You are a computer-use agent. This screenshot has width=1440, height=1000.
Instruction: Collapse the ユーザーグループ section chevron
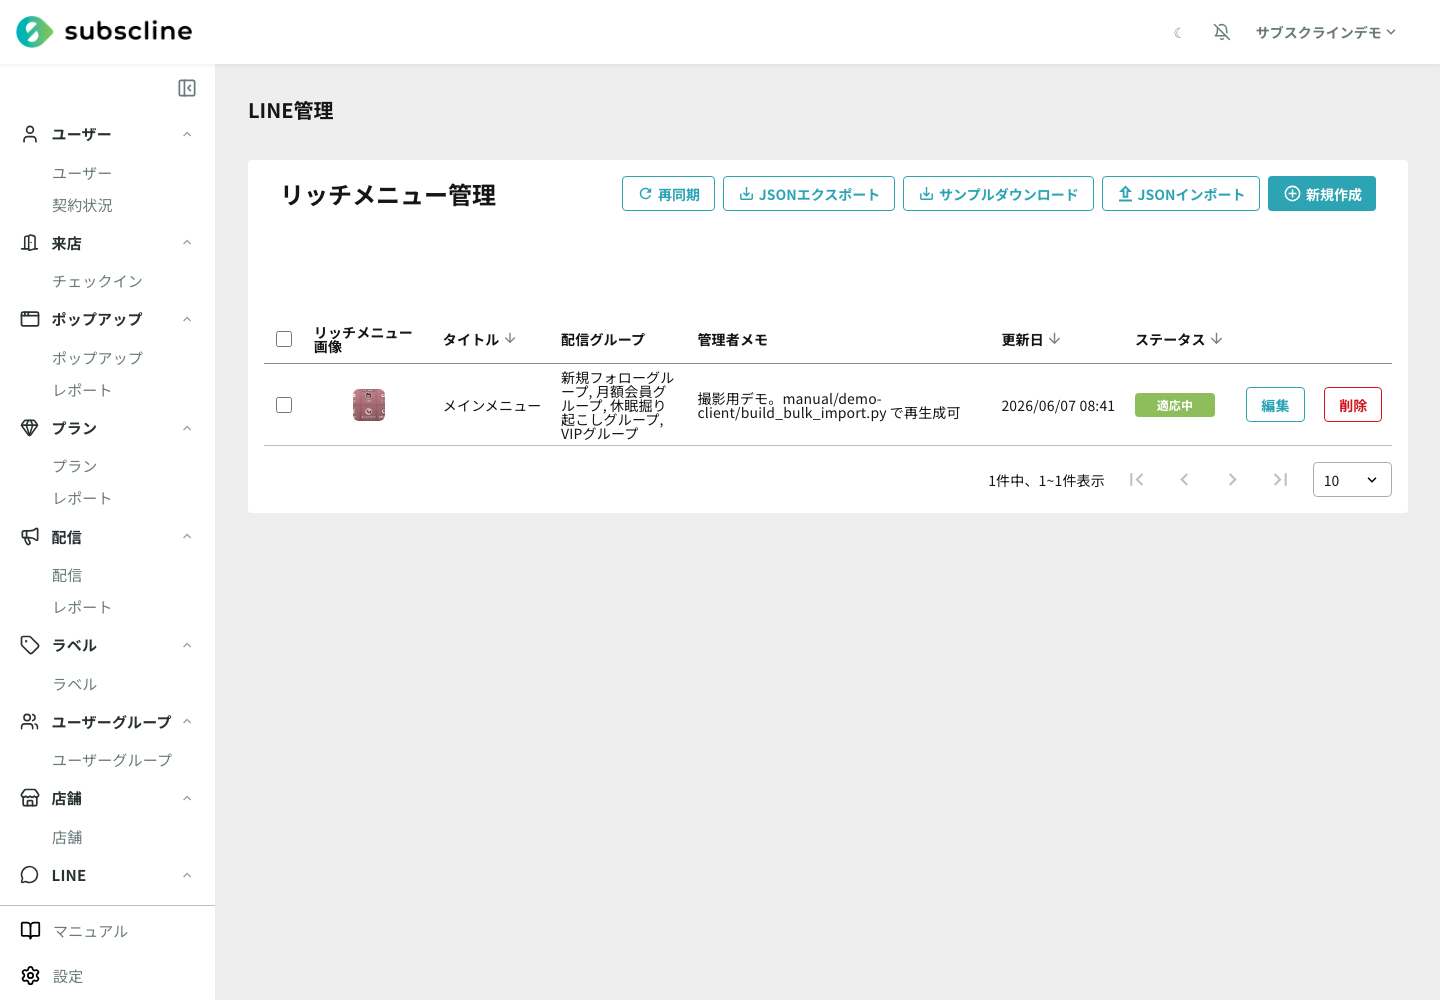click(187, 722)
